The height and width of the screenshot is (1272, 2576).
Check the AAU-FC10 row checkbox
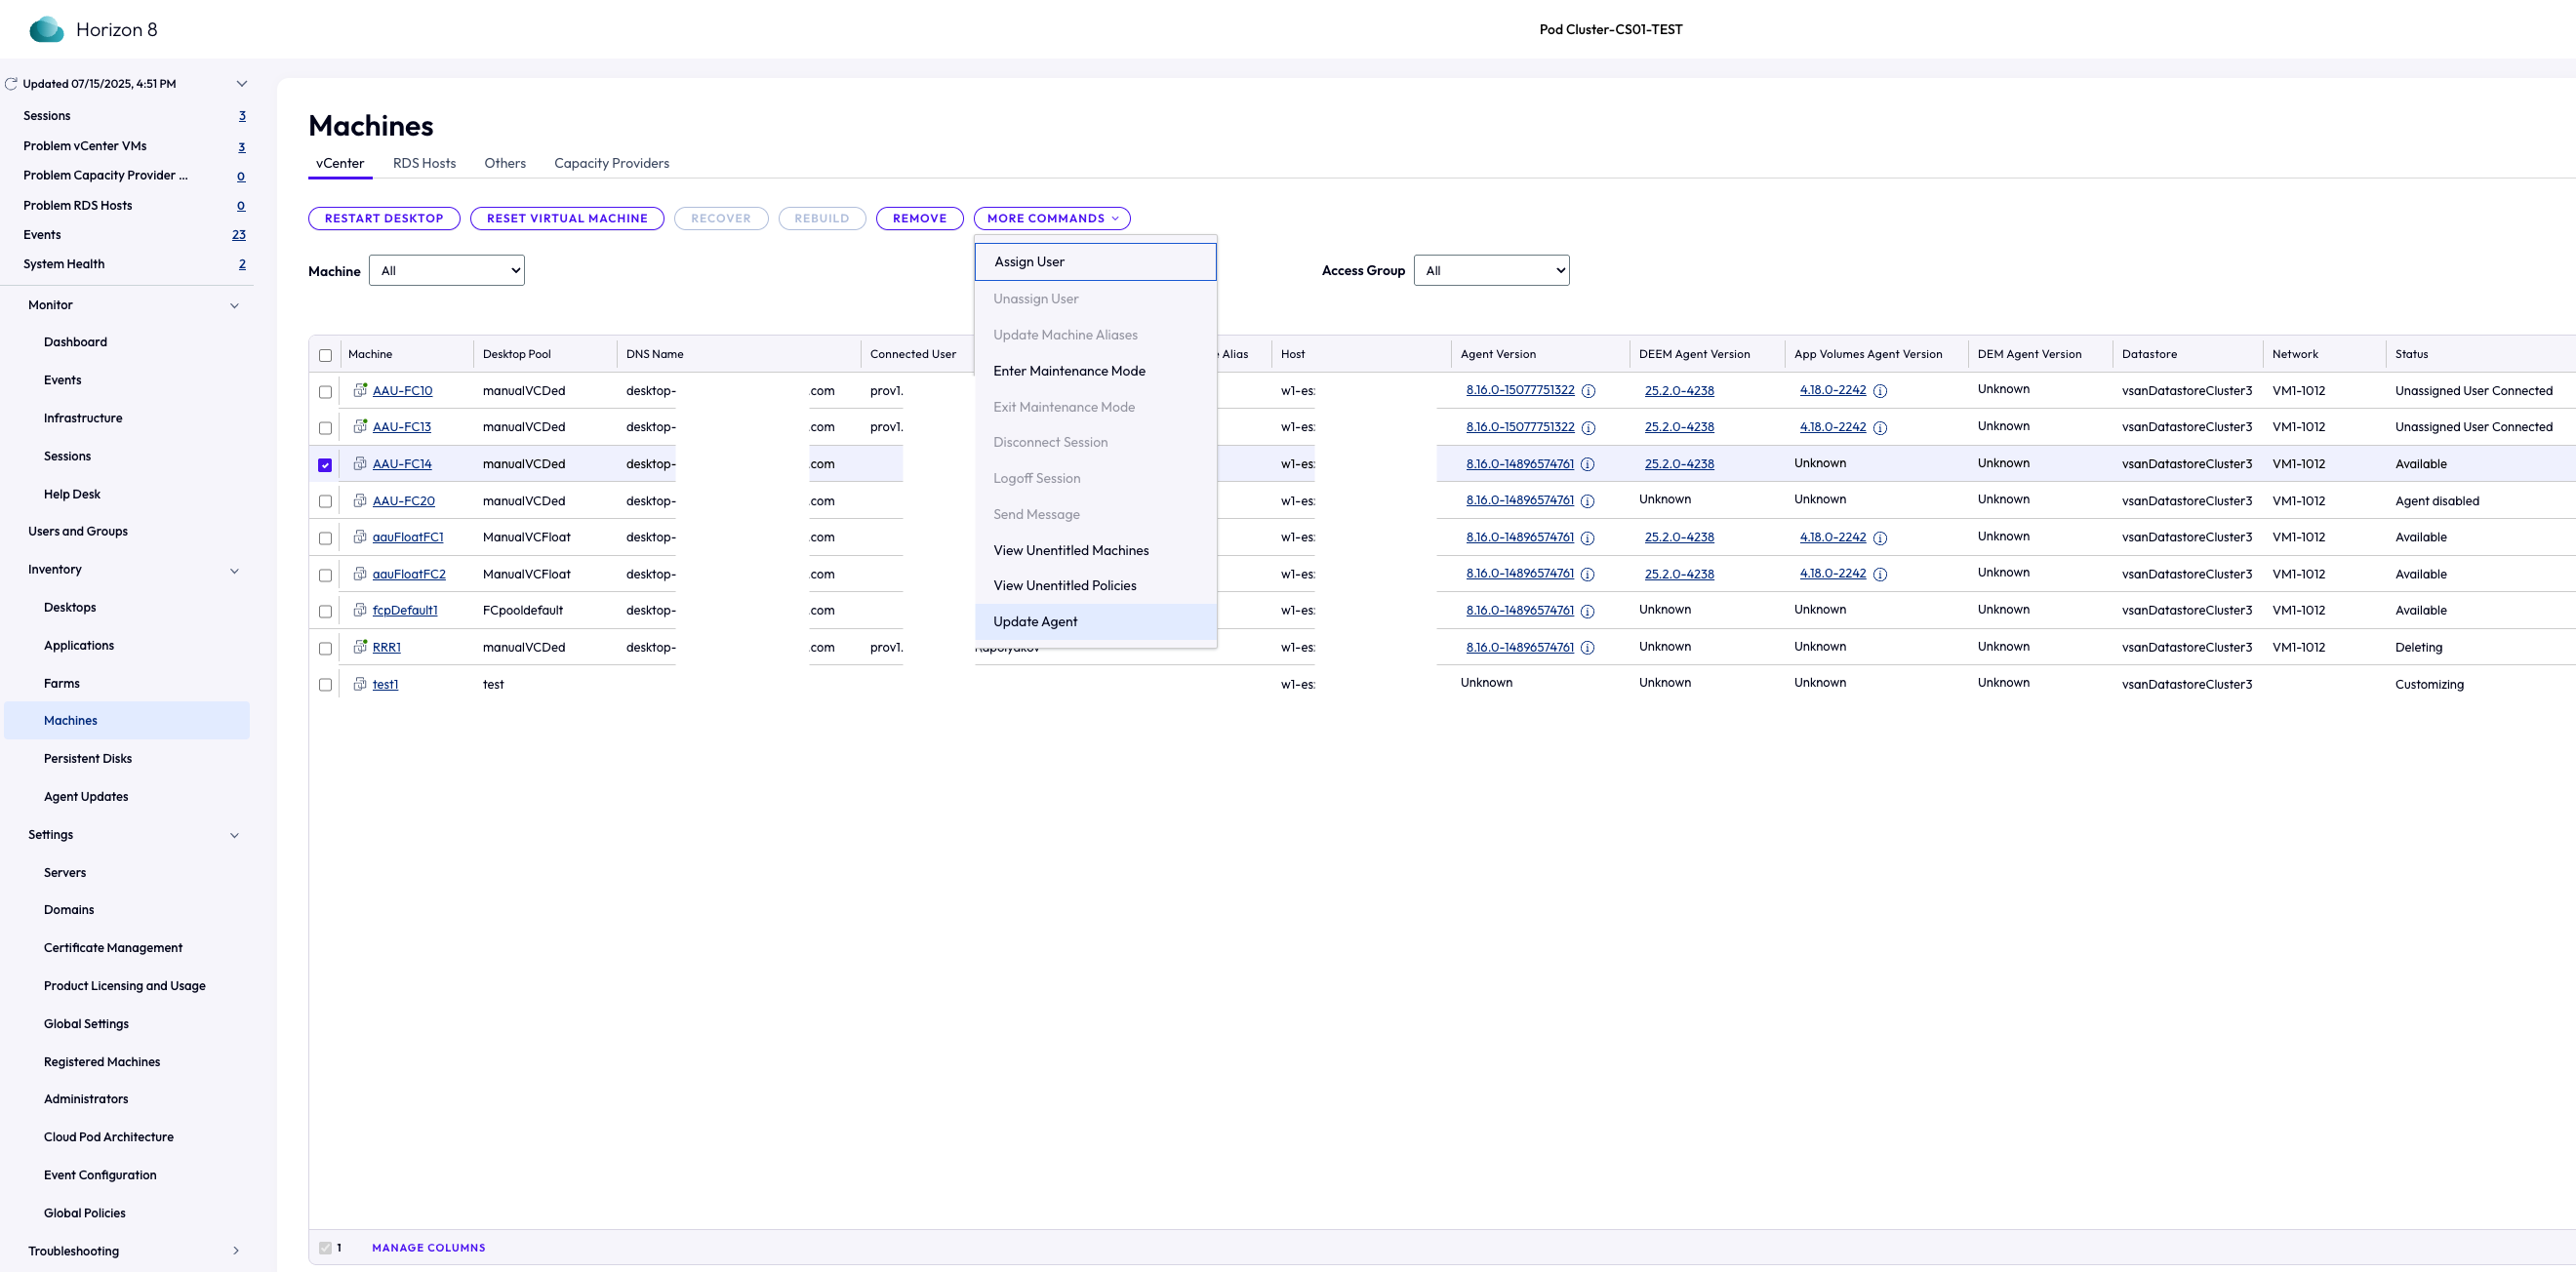pyautogui.click(x=325, y=392)
